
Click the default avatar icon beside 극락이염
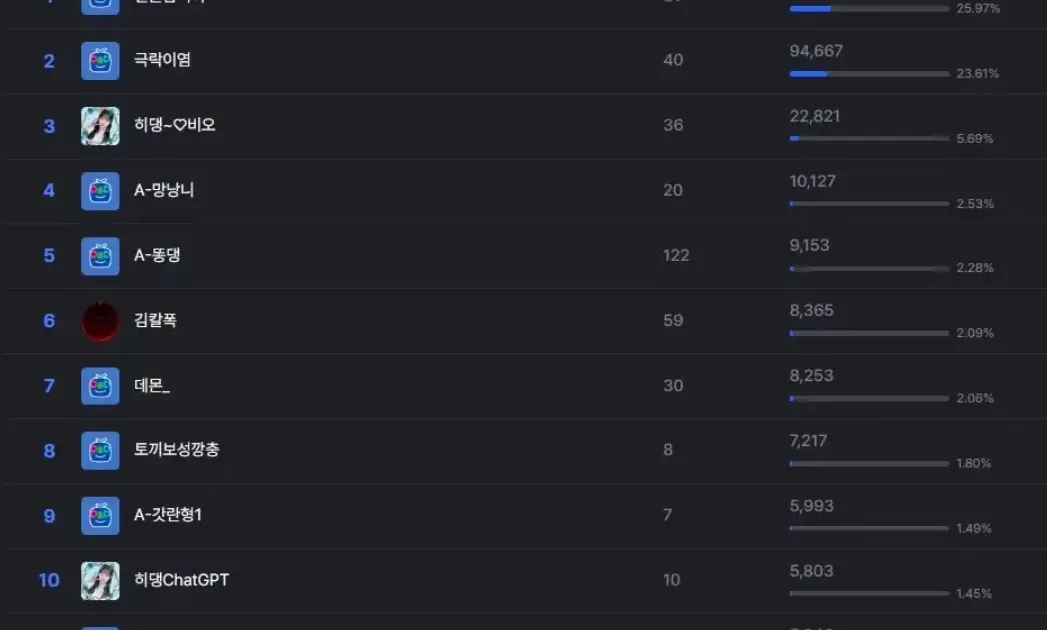point(100,61)
